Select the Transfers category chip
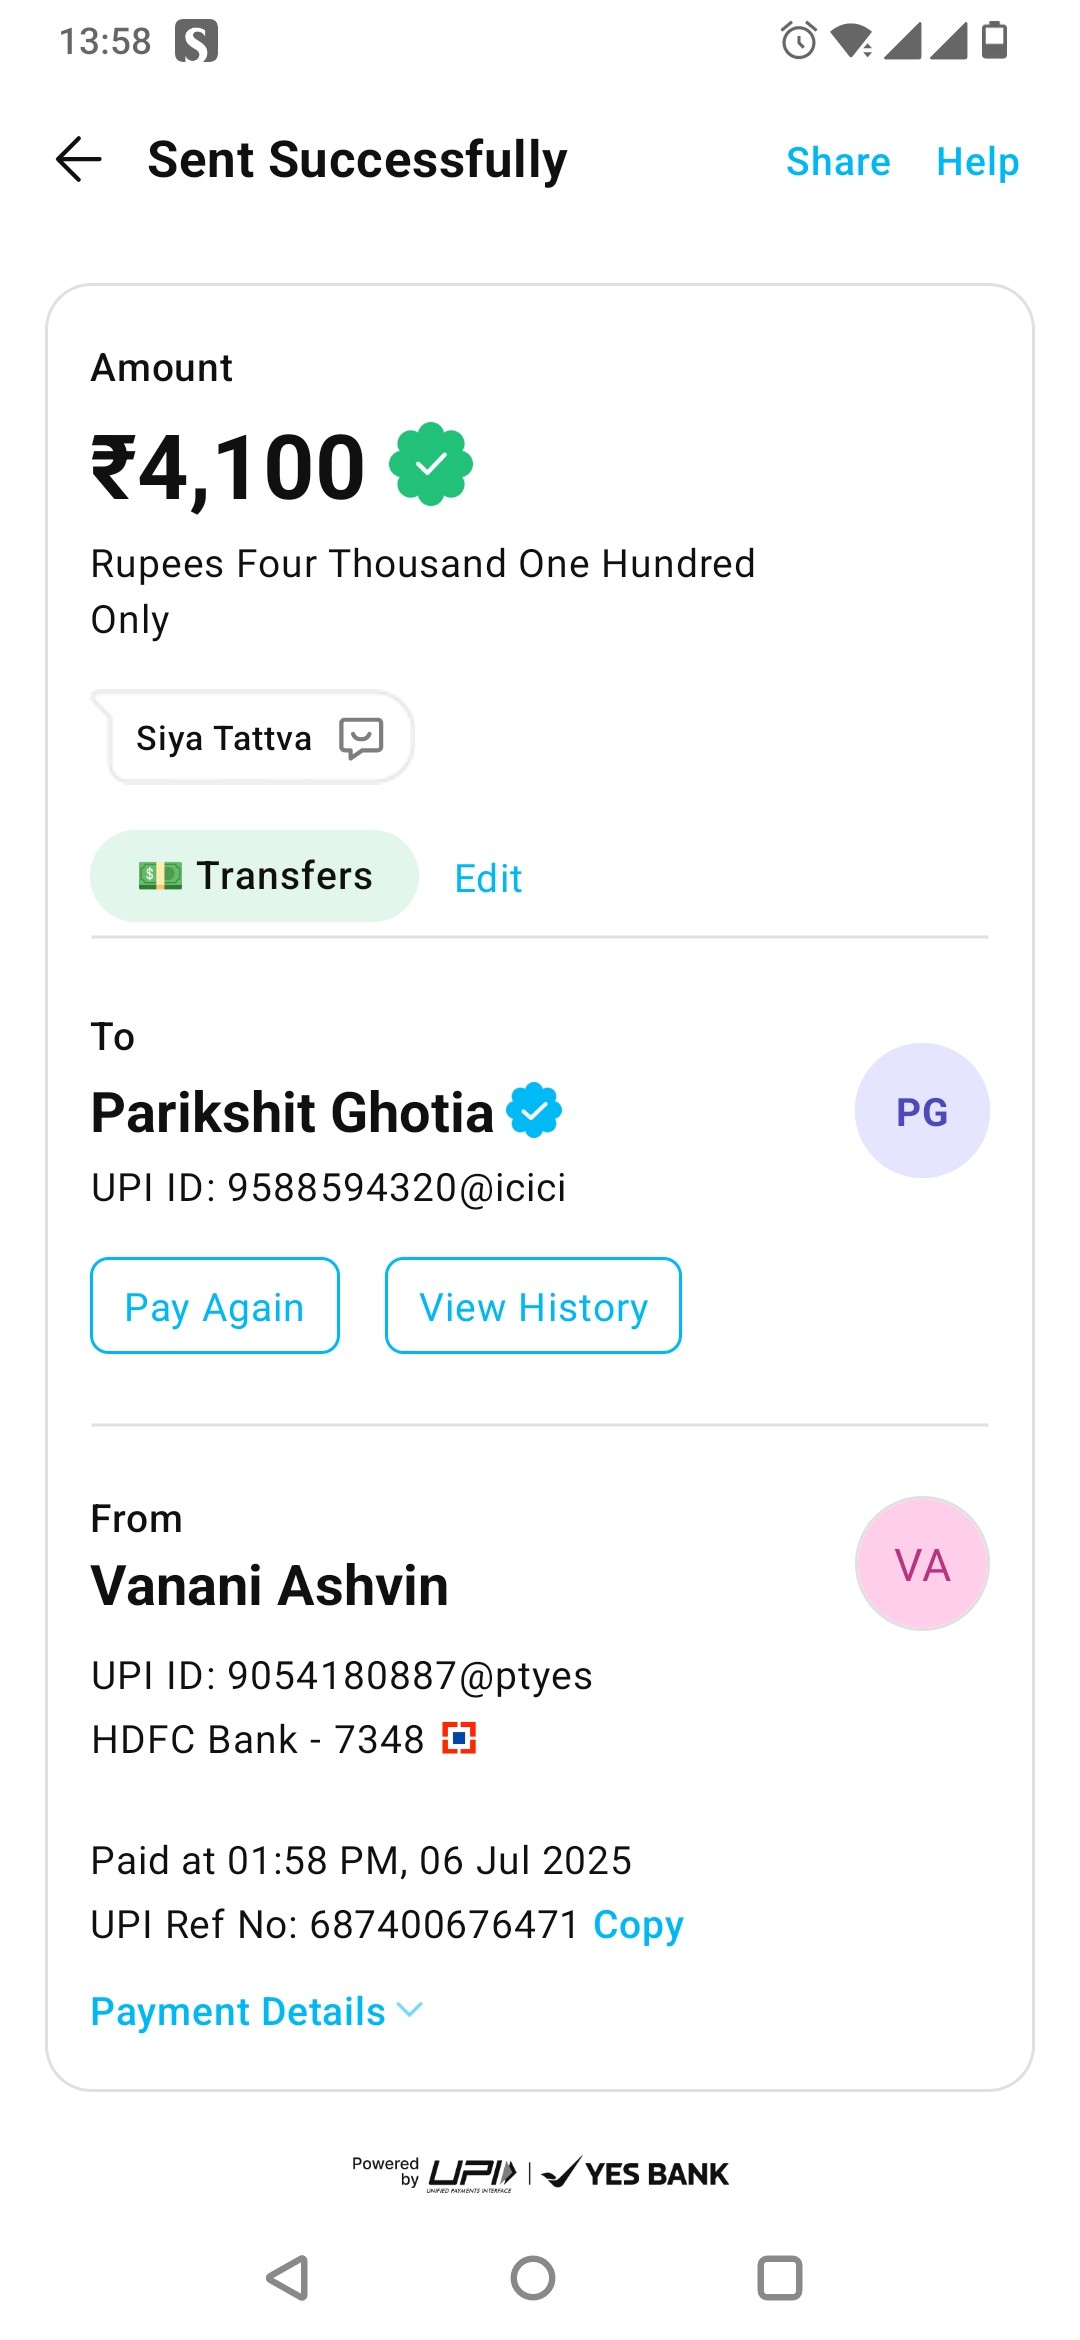 254,876
